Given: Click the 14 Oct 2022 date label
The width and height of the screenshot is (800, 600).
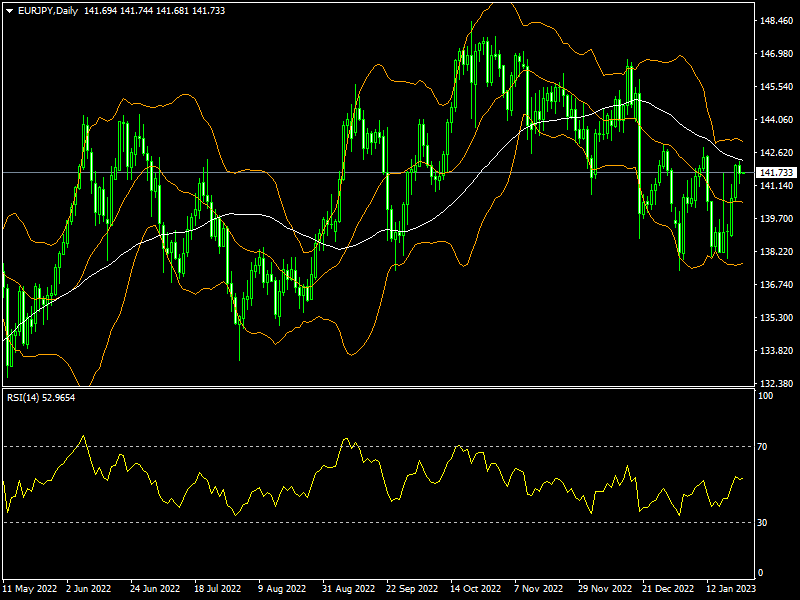Looking at the screenshot, I should pyautogui.click(x=476, y=589).
